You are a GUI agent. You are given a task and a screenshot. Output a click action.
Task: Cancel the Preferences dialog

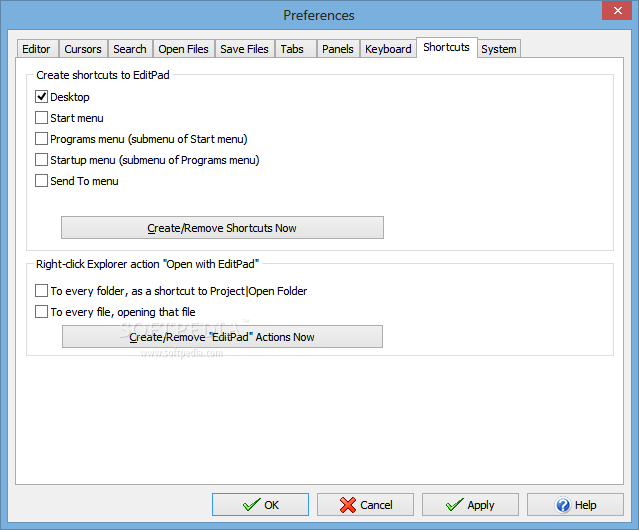[x=365, y=505]
